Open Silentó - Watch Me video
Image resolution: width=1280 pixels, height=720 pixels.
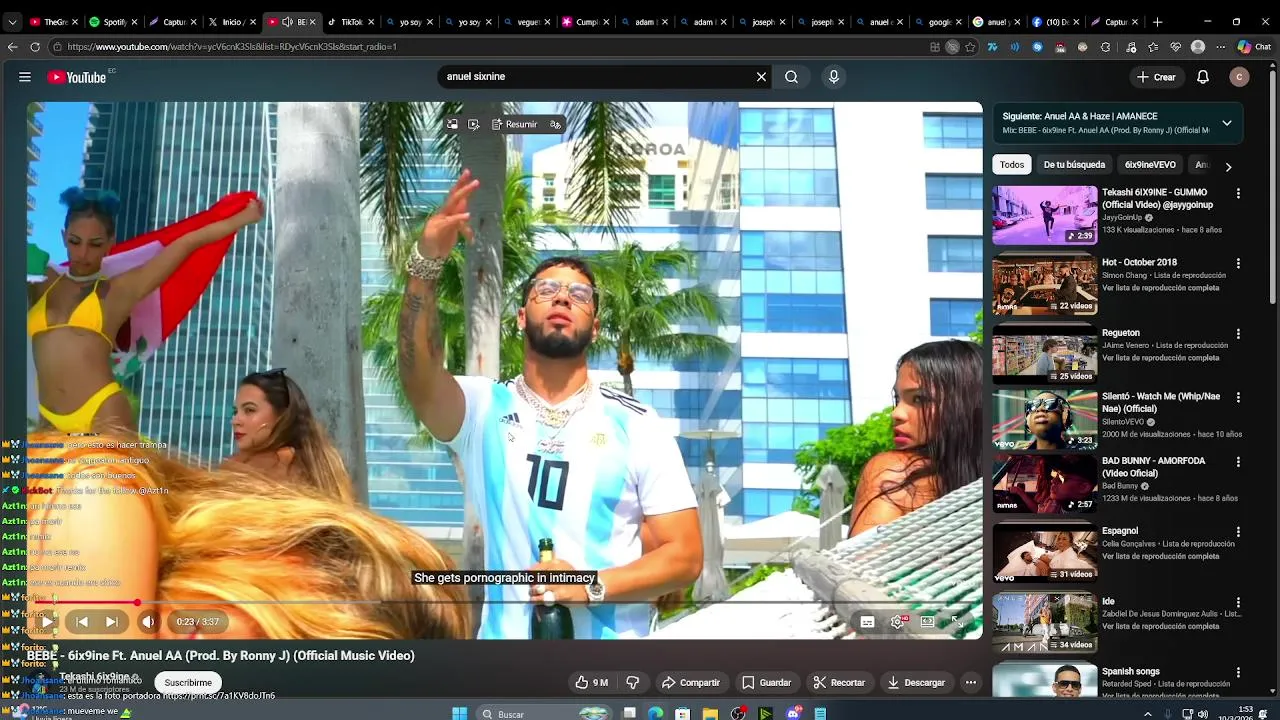coord(1045,419)
